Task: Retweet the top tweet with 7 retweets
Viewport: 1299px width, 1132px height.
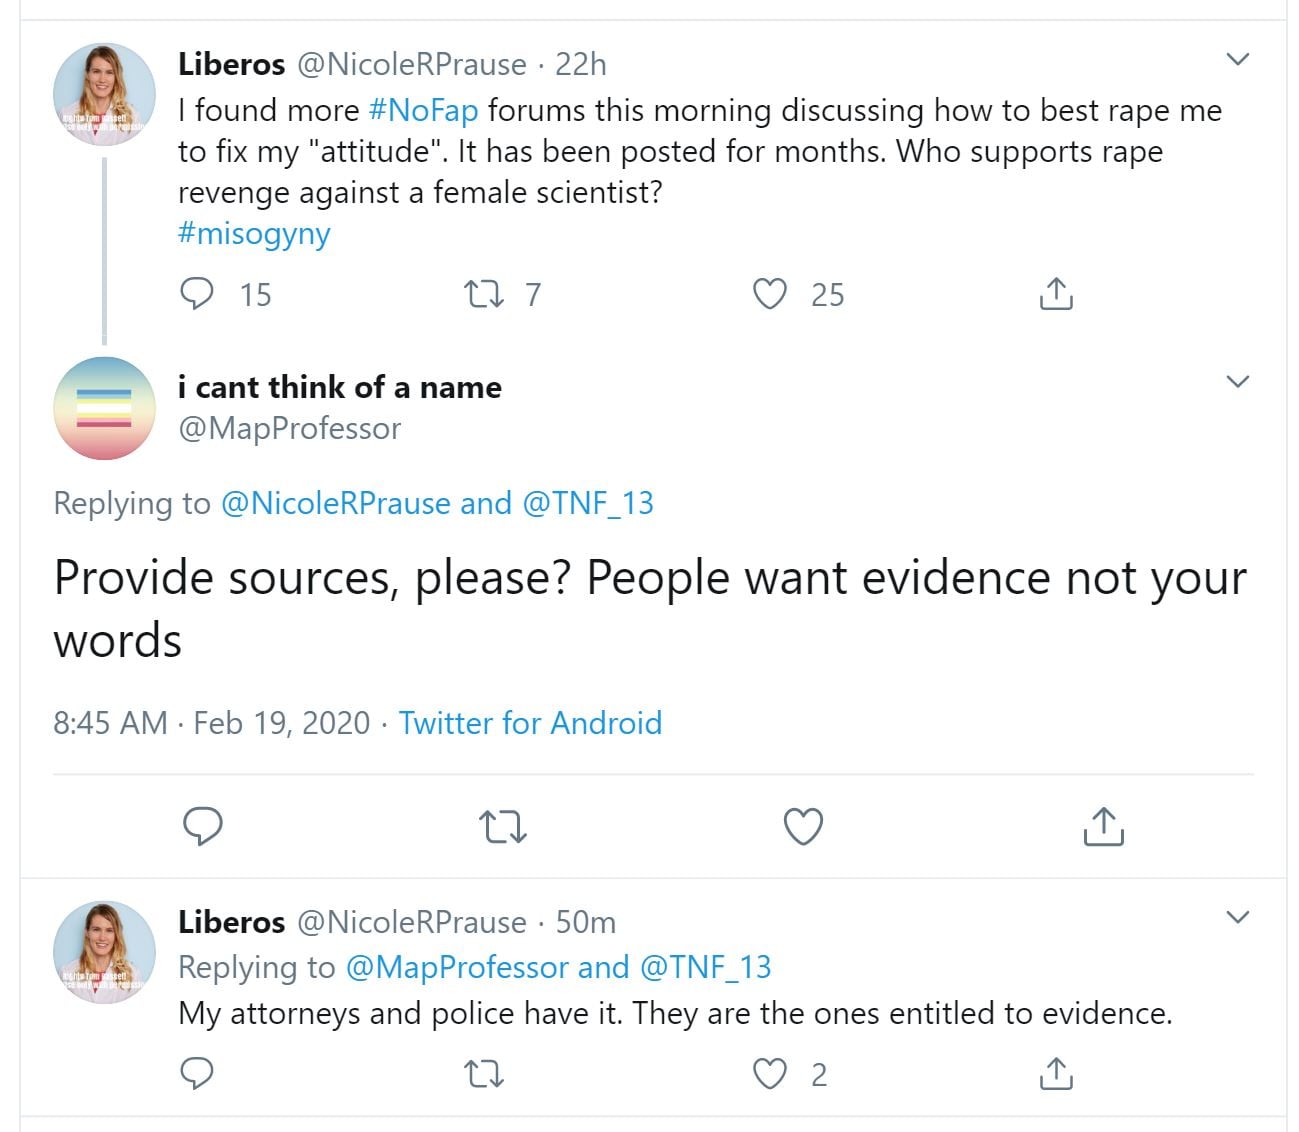Action: tap(484, 294)
